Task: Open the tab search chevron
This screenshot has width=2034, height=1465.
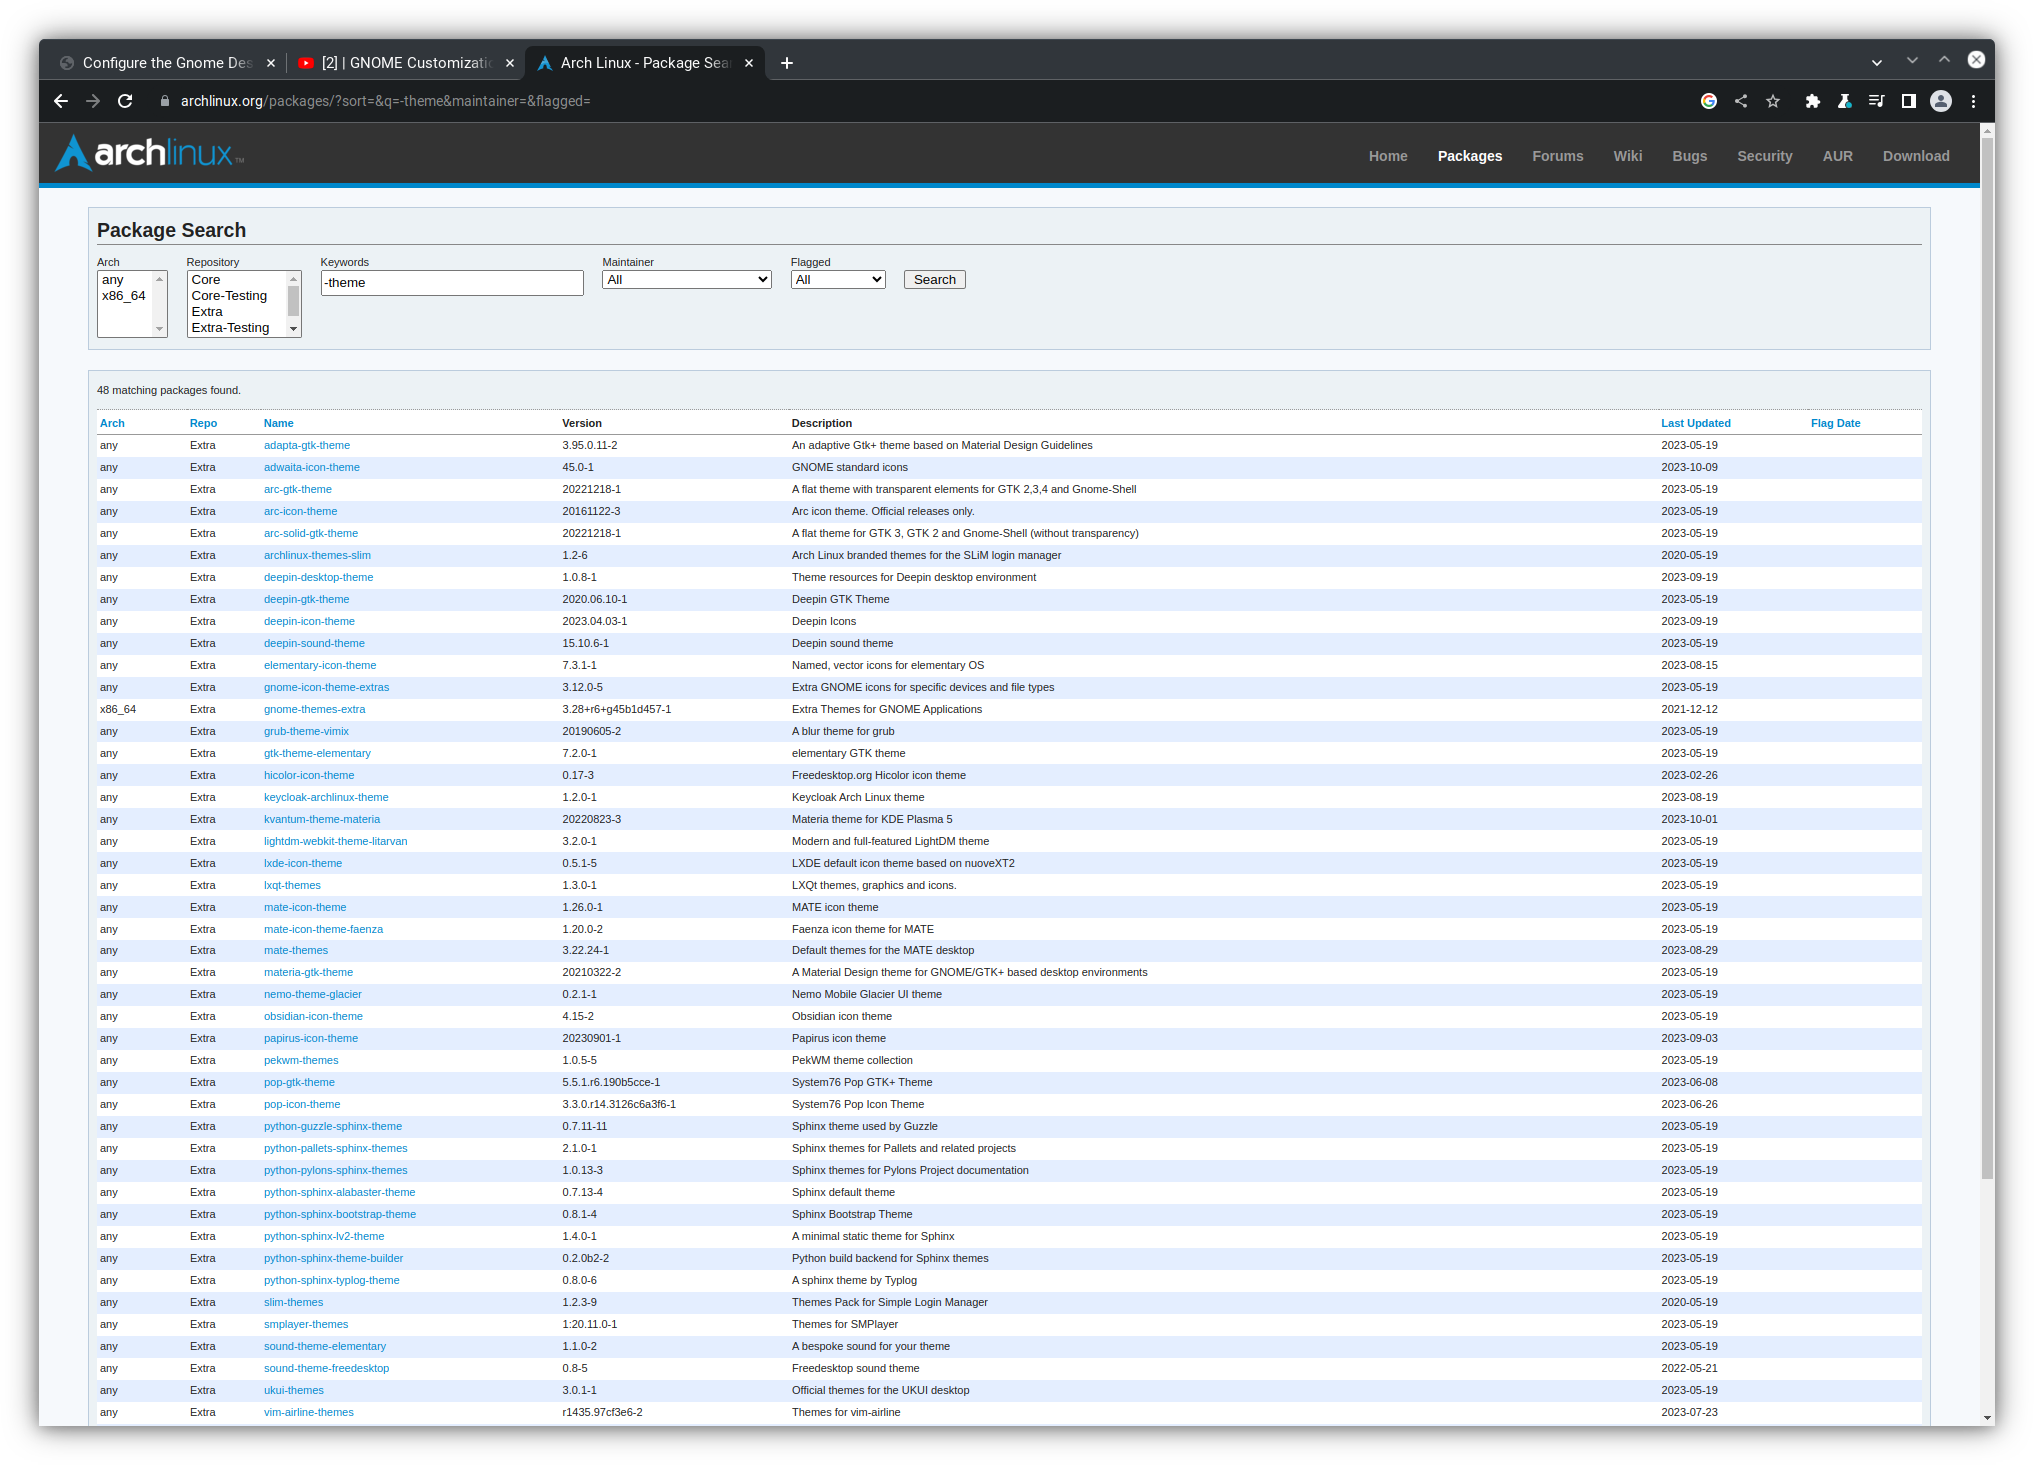Action: click(x=1877, y=63)
